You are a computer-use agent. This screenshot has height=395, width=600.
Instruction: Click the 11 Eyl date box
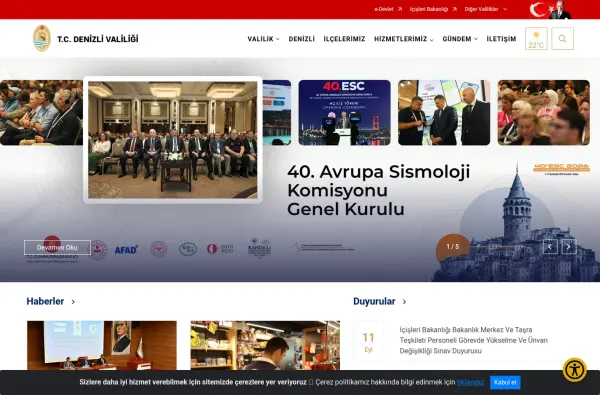tap(368, 341)
